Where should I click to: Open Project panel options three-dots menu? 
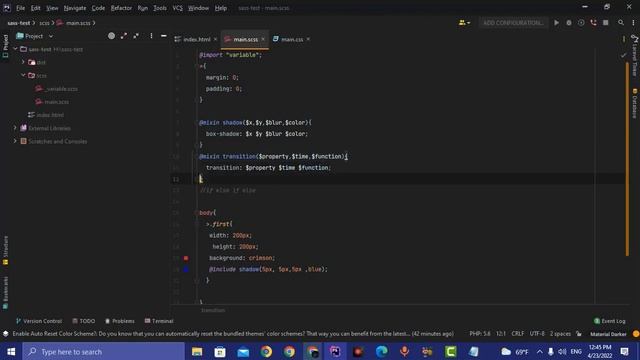pos(151,36)
